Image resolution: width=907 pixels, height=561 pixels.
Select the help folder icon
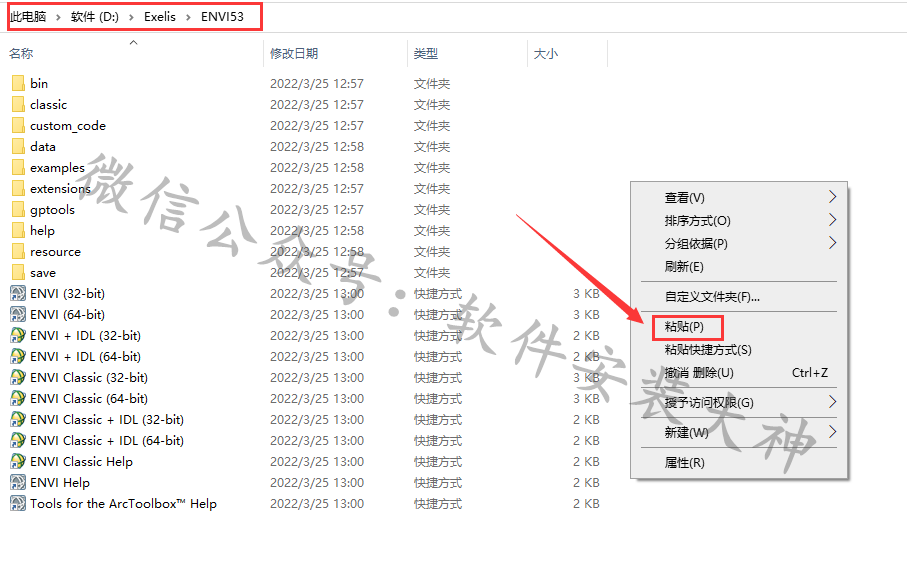[x=18, y=231]
